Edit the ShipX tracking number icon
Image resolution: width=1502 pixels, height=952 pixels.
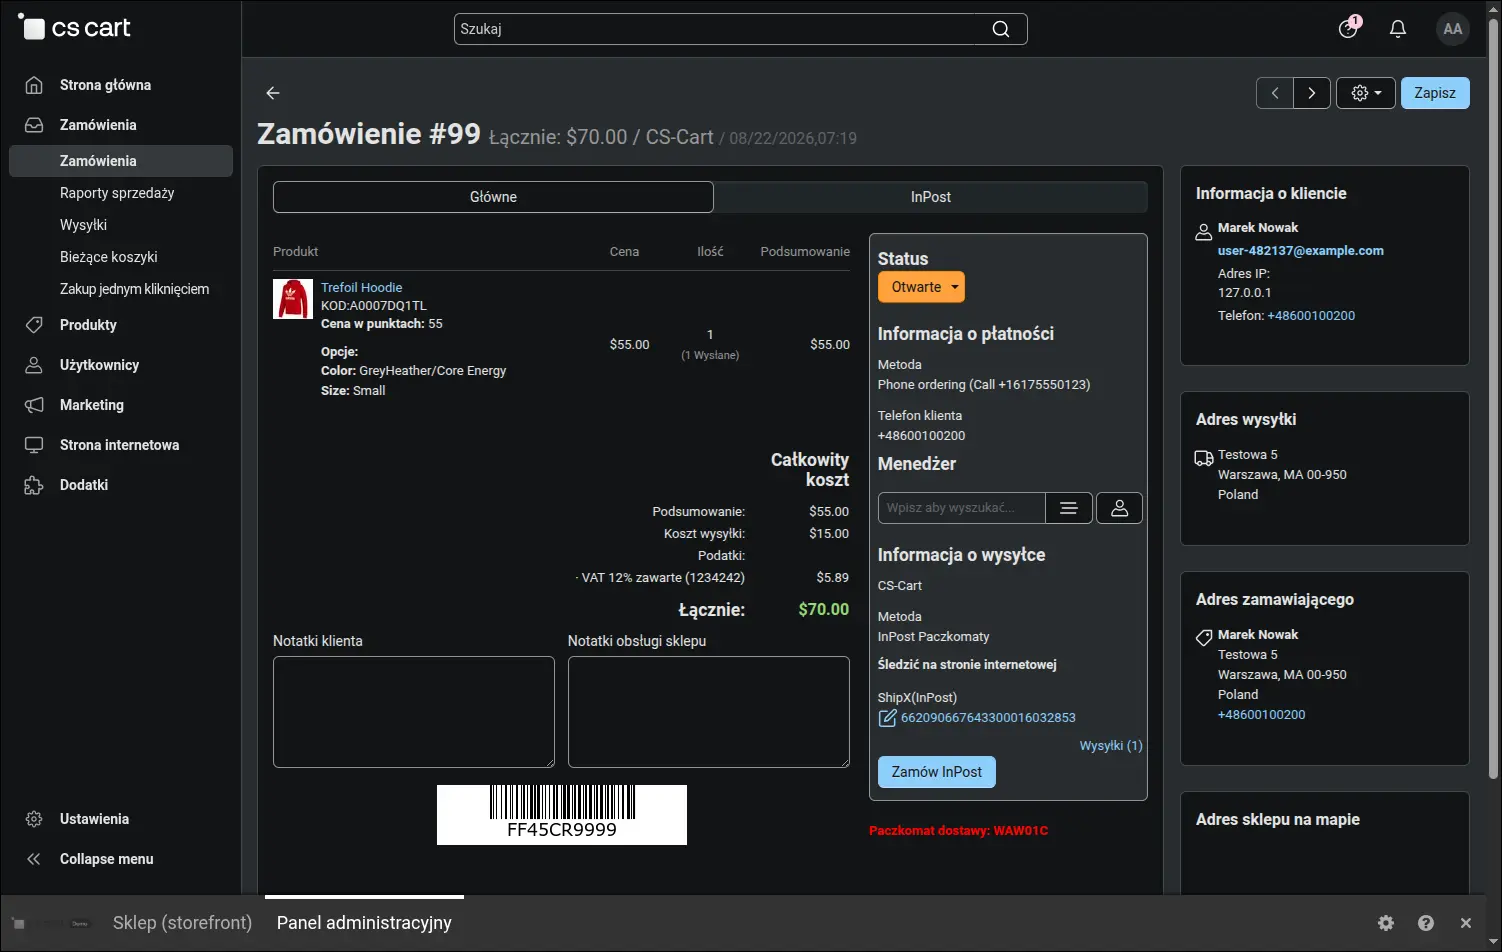pos(887,717)
